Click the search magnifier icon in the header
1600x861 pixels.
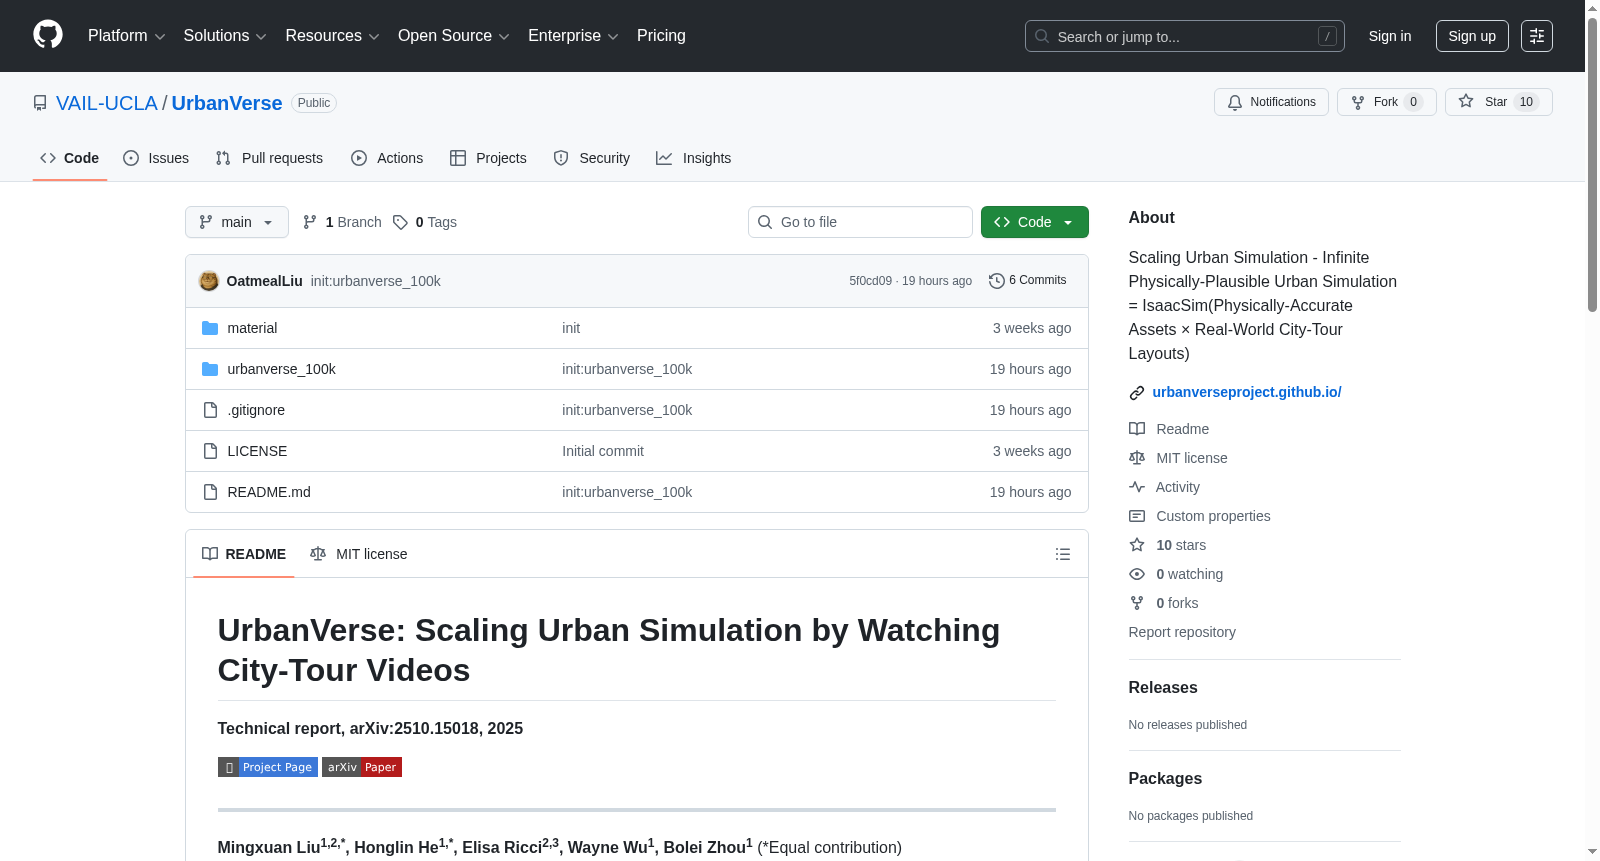coord(1042,36)
